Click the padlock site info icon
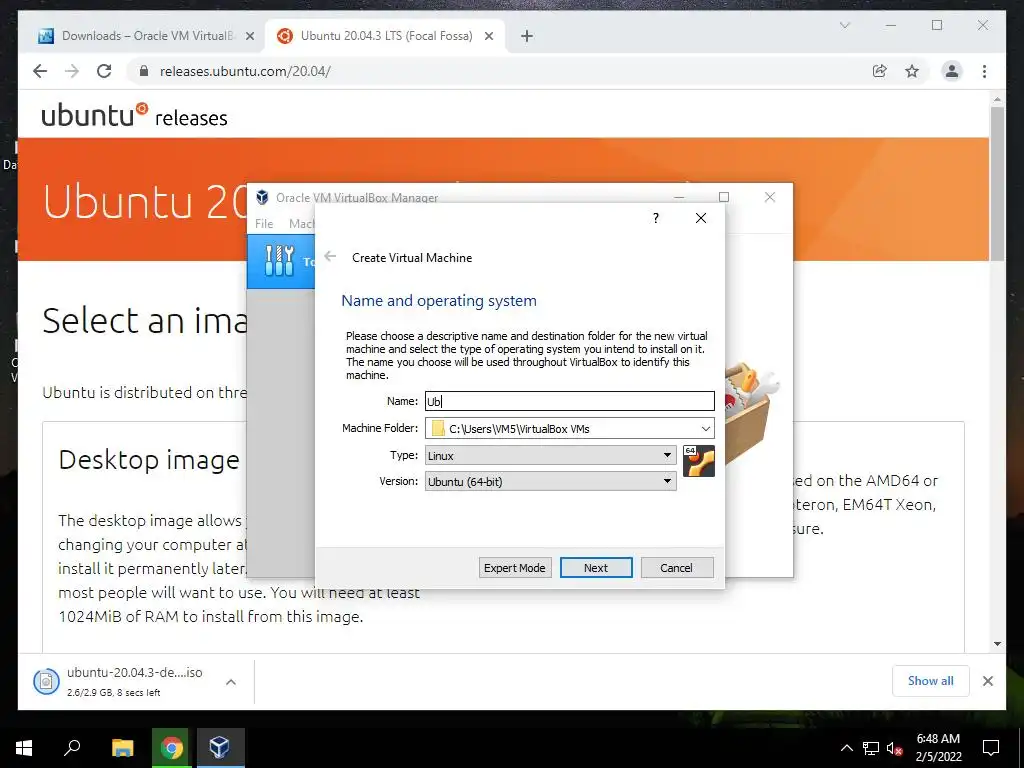This screenshot has width=1024, height=768. [144, 71]
